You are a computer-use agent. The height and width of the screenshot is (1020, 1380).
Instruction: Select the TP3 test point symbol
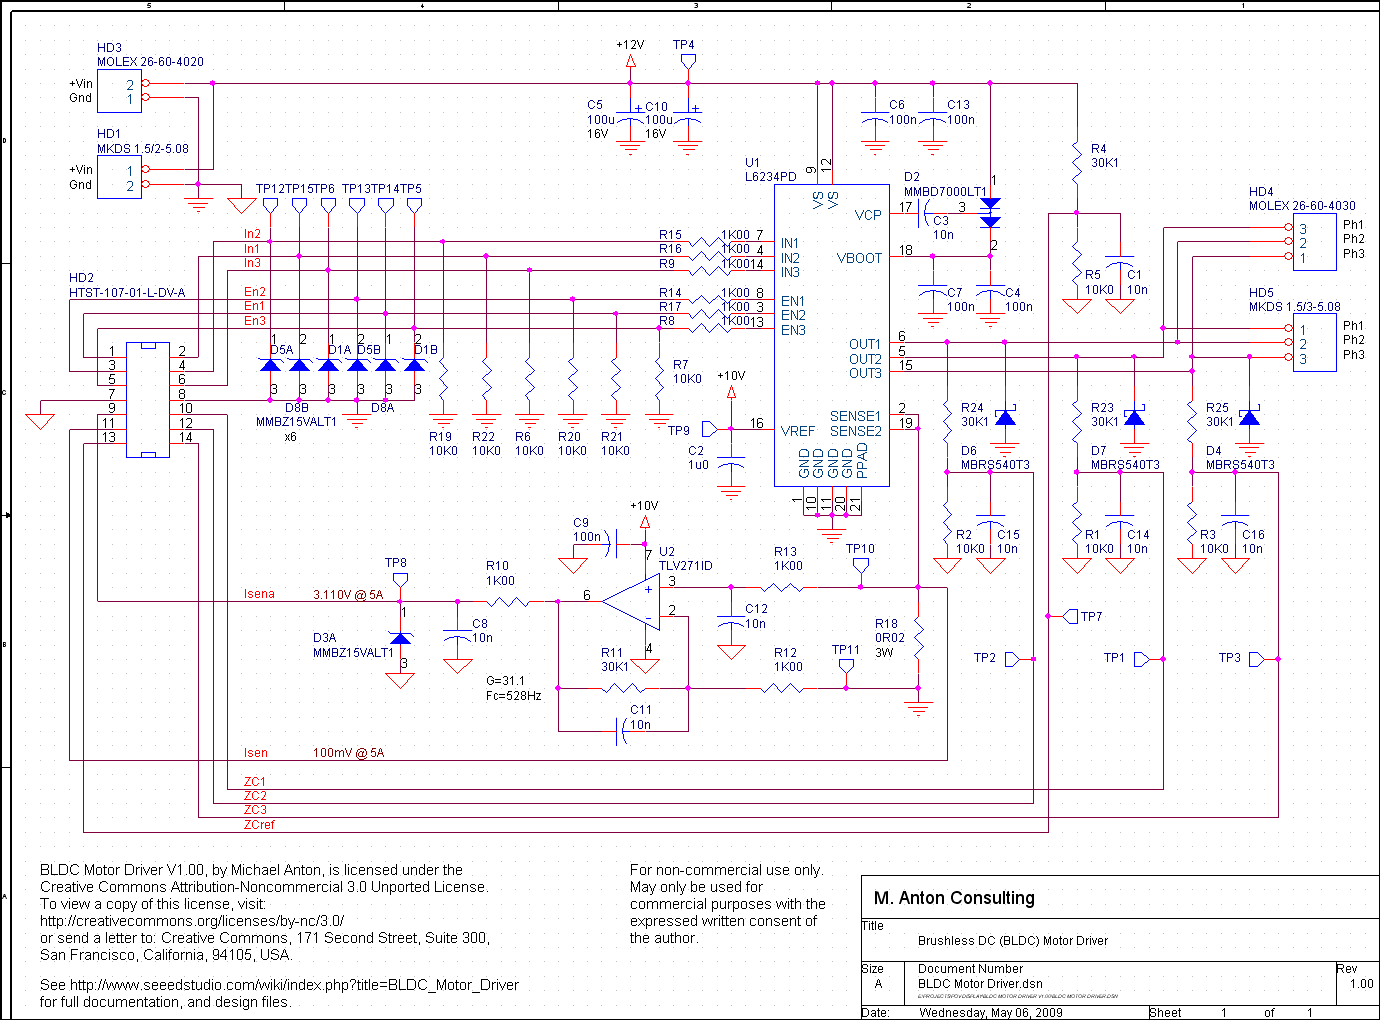[x=1257, y=659]
